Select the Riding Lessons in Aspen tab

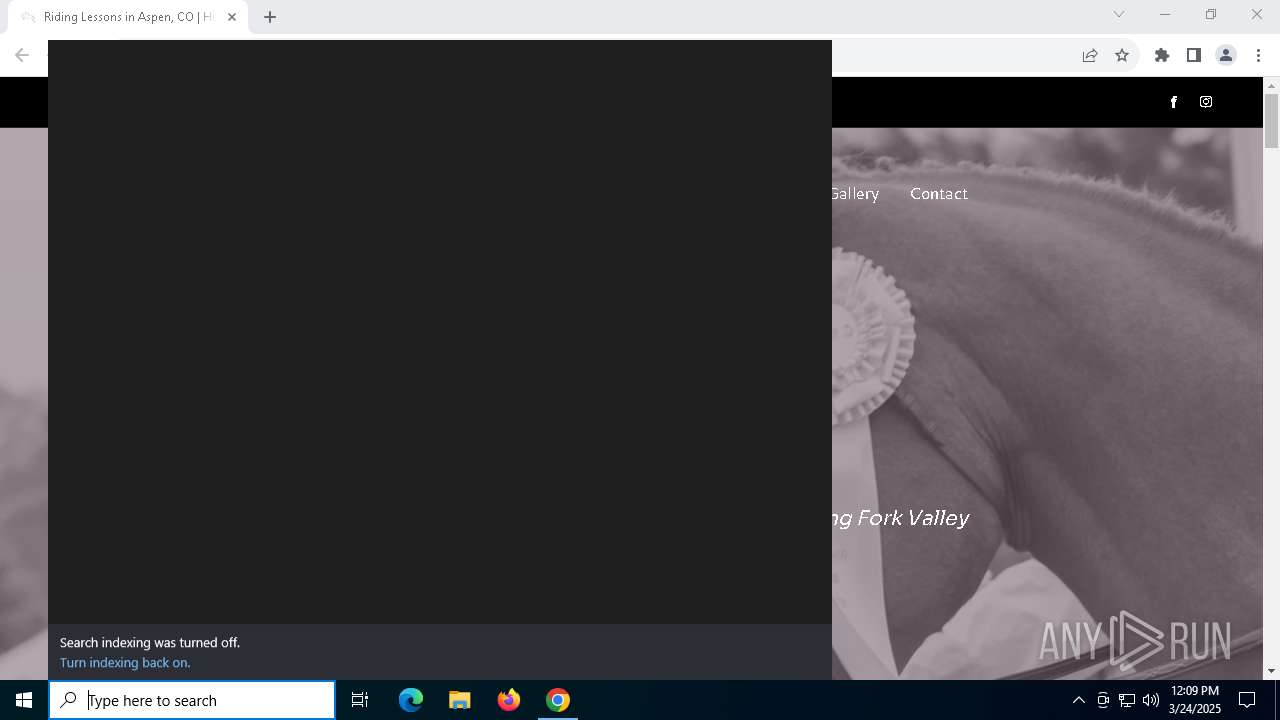click(128, 17)
